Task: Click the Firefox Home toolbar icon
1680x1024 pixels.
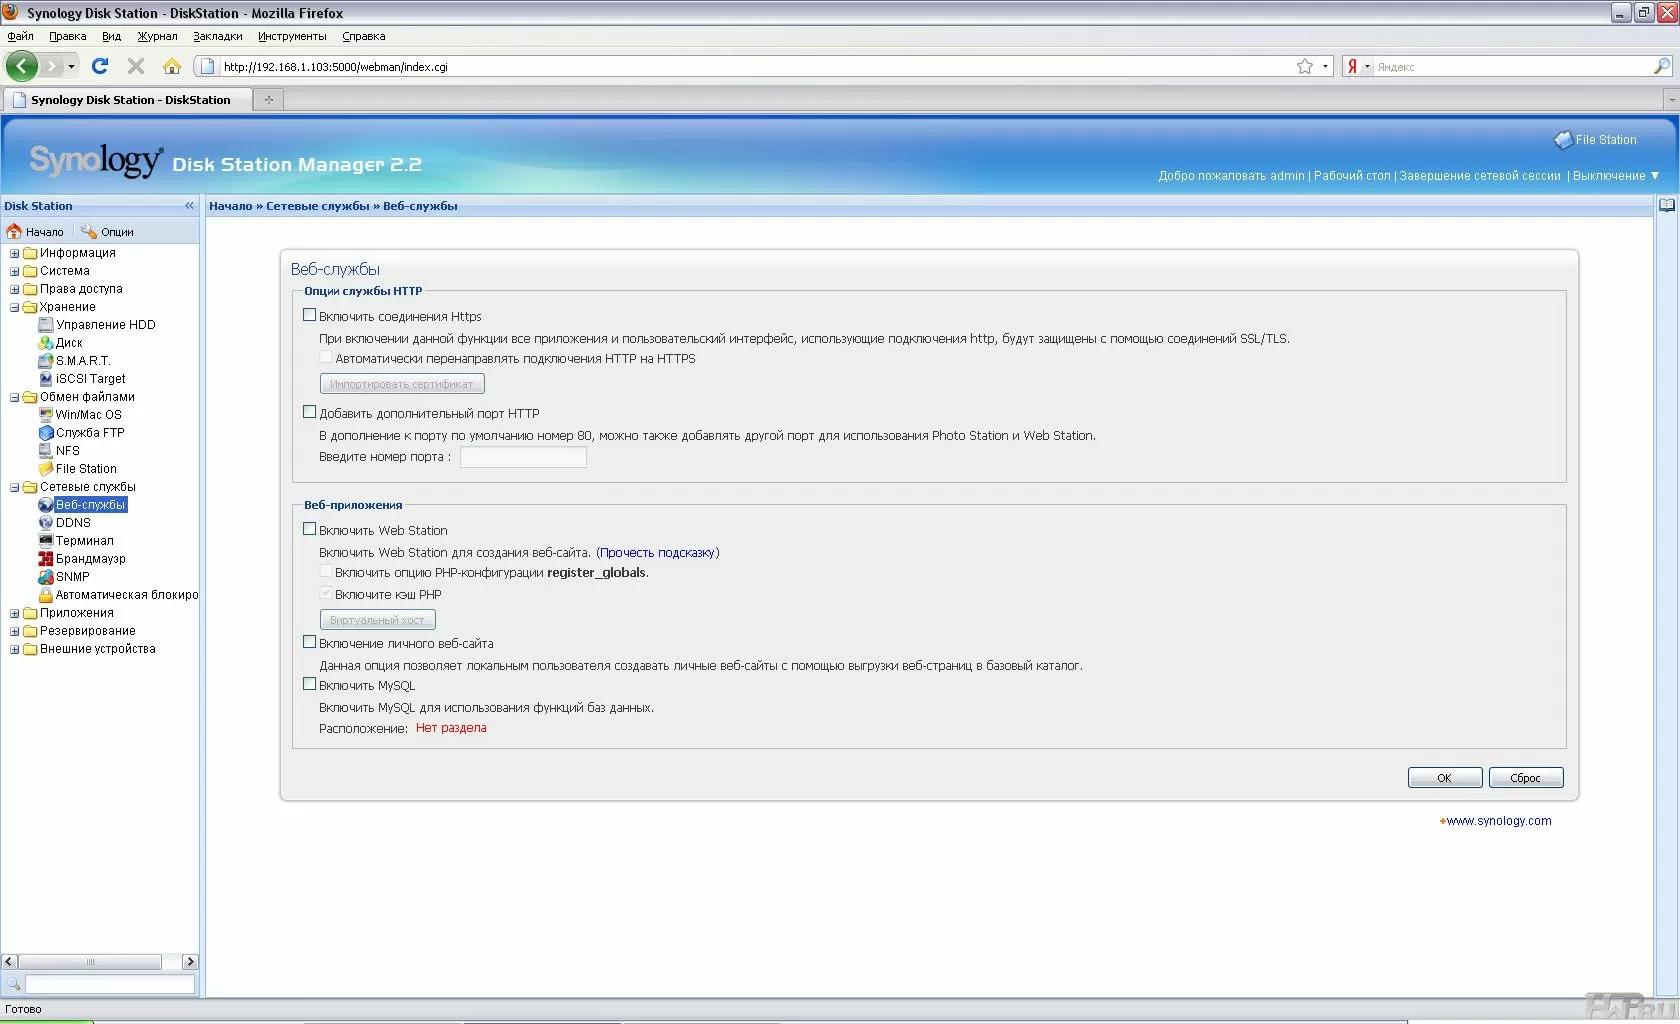Action: click(172, 67)
